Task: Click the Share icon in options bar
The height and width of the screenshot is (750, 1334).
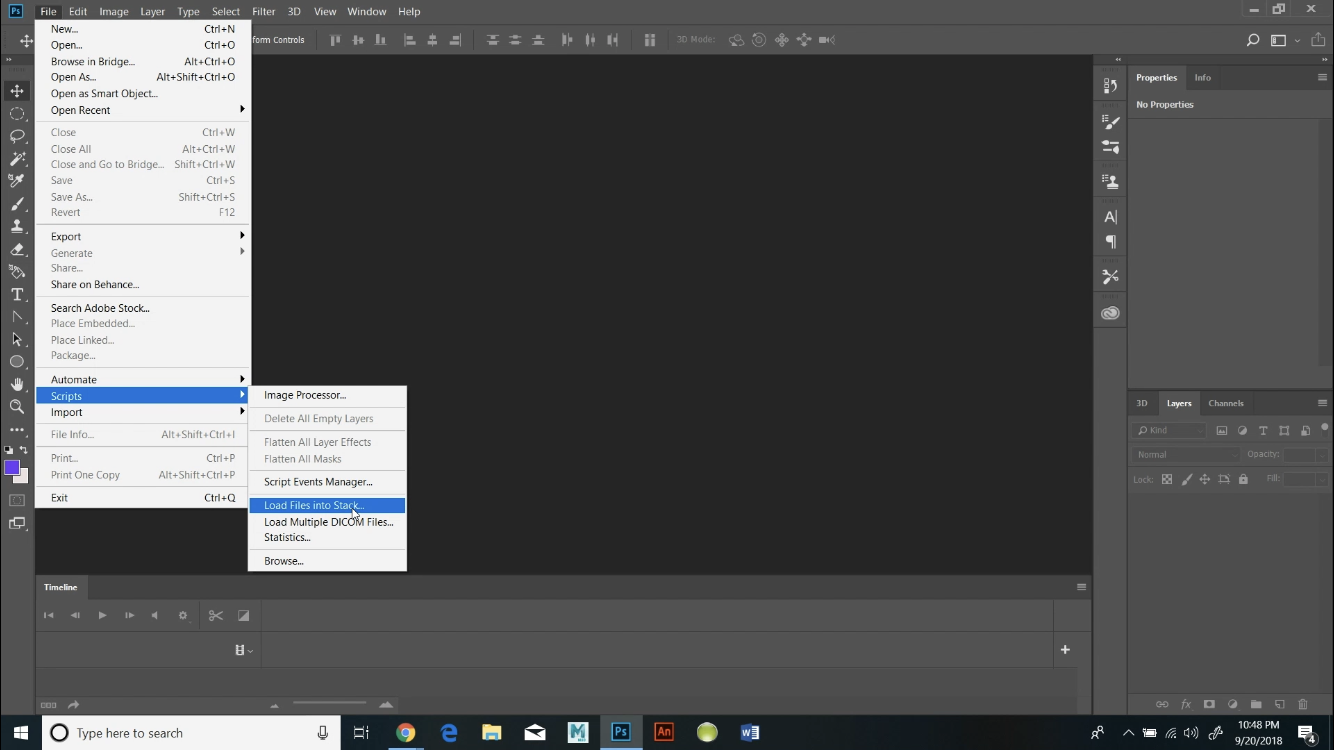Action: point(1316,40)
